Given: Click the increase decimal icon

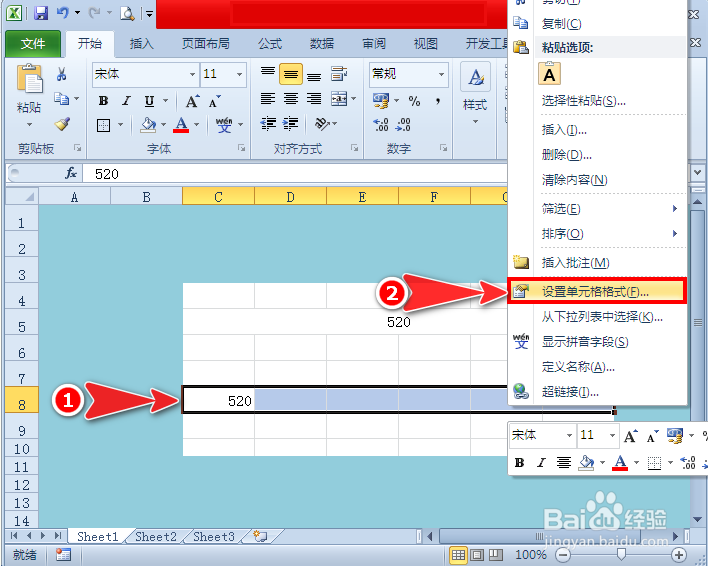Looking at the screenshot, I should pyautogui.click(x=381, y=125).
